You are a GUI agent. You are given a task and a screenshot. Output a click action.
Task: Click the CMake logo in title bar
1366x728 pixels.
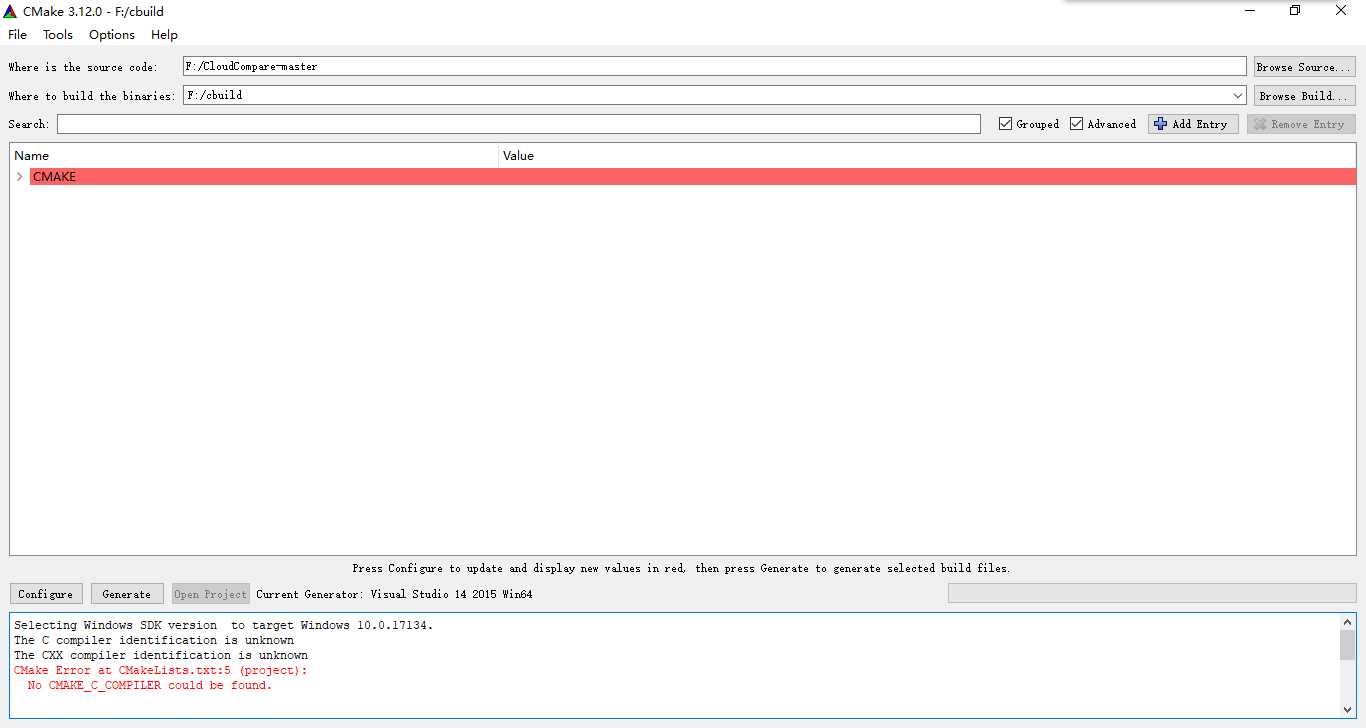click(x=10, y=11)
